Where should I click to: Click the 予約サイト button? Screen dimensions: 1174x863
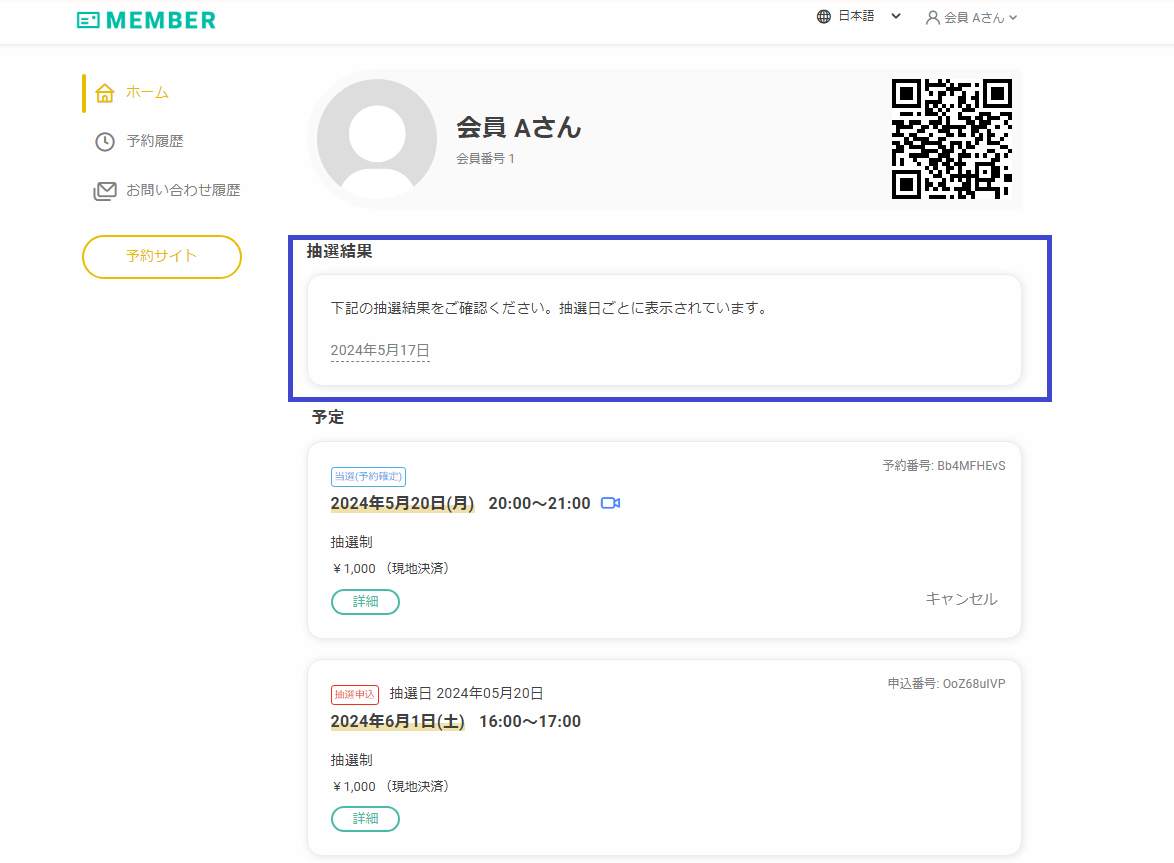tap(162, 257)
